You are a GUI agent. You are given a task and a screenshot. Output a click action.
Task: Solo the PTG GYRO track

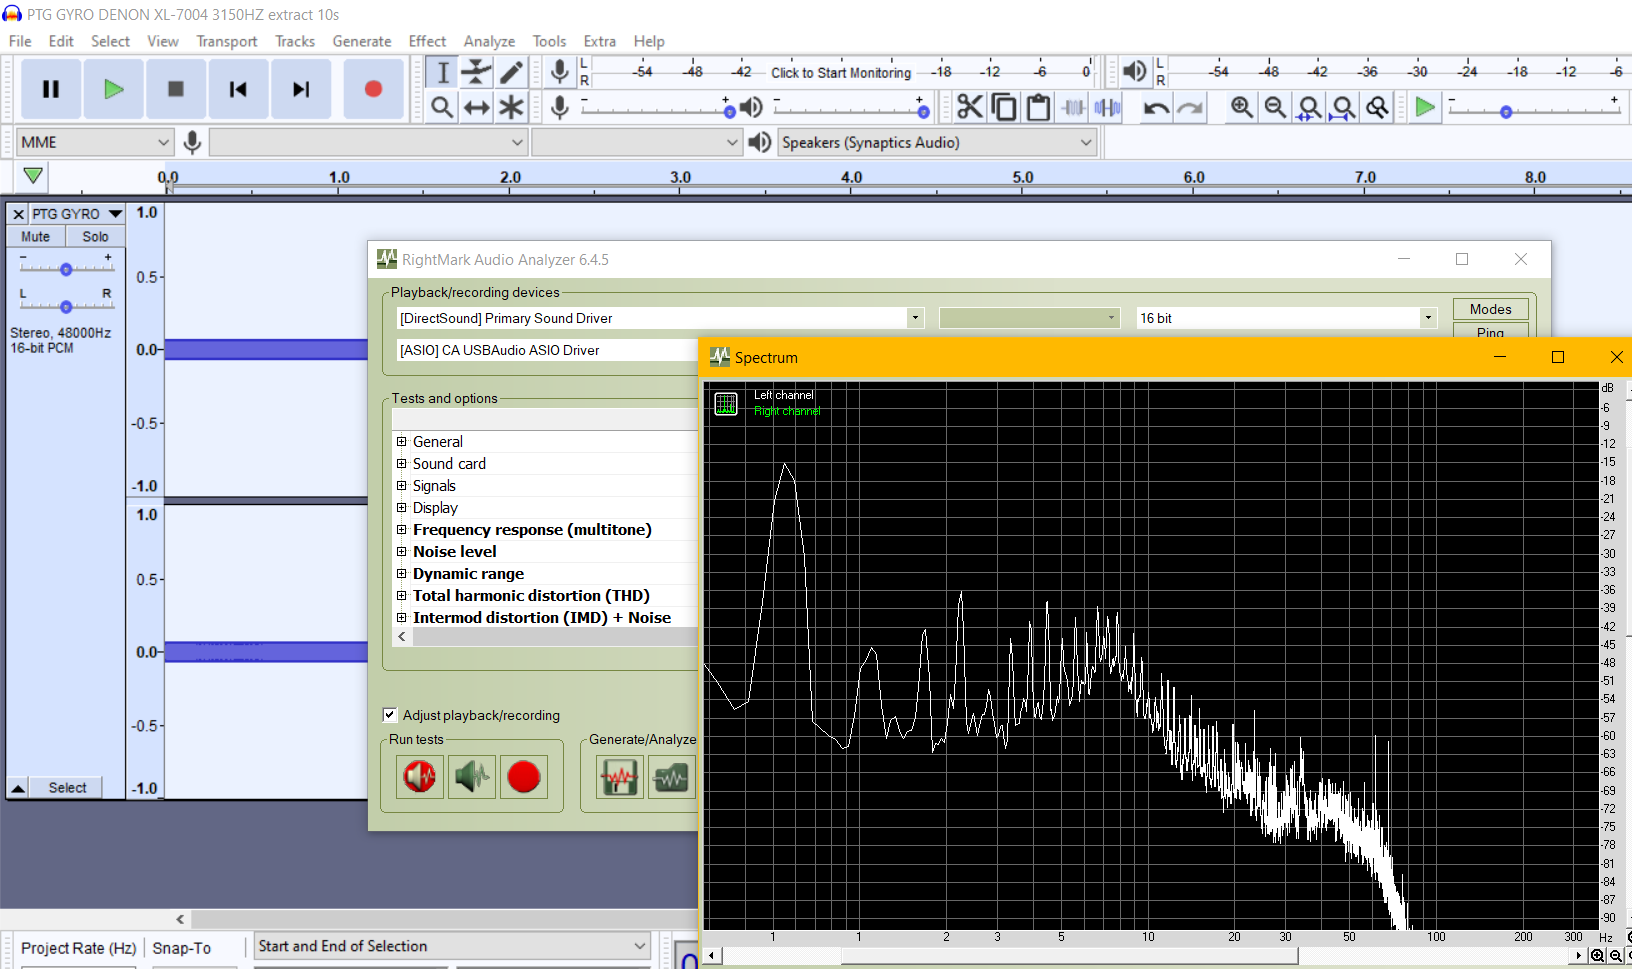tap(96, 237)
